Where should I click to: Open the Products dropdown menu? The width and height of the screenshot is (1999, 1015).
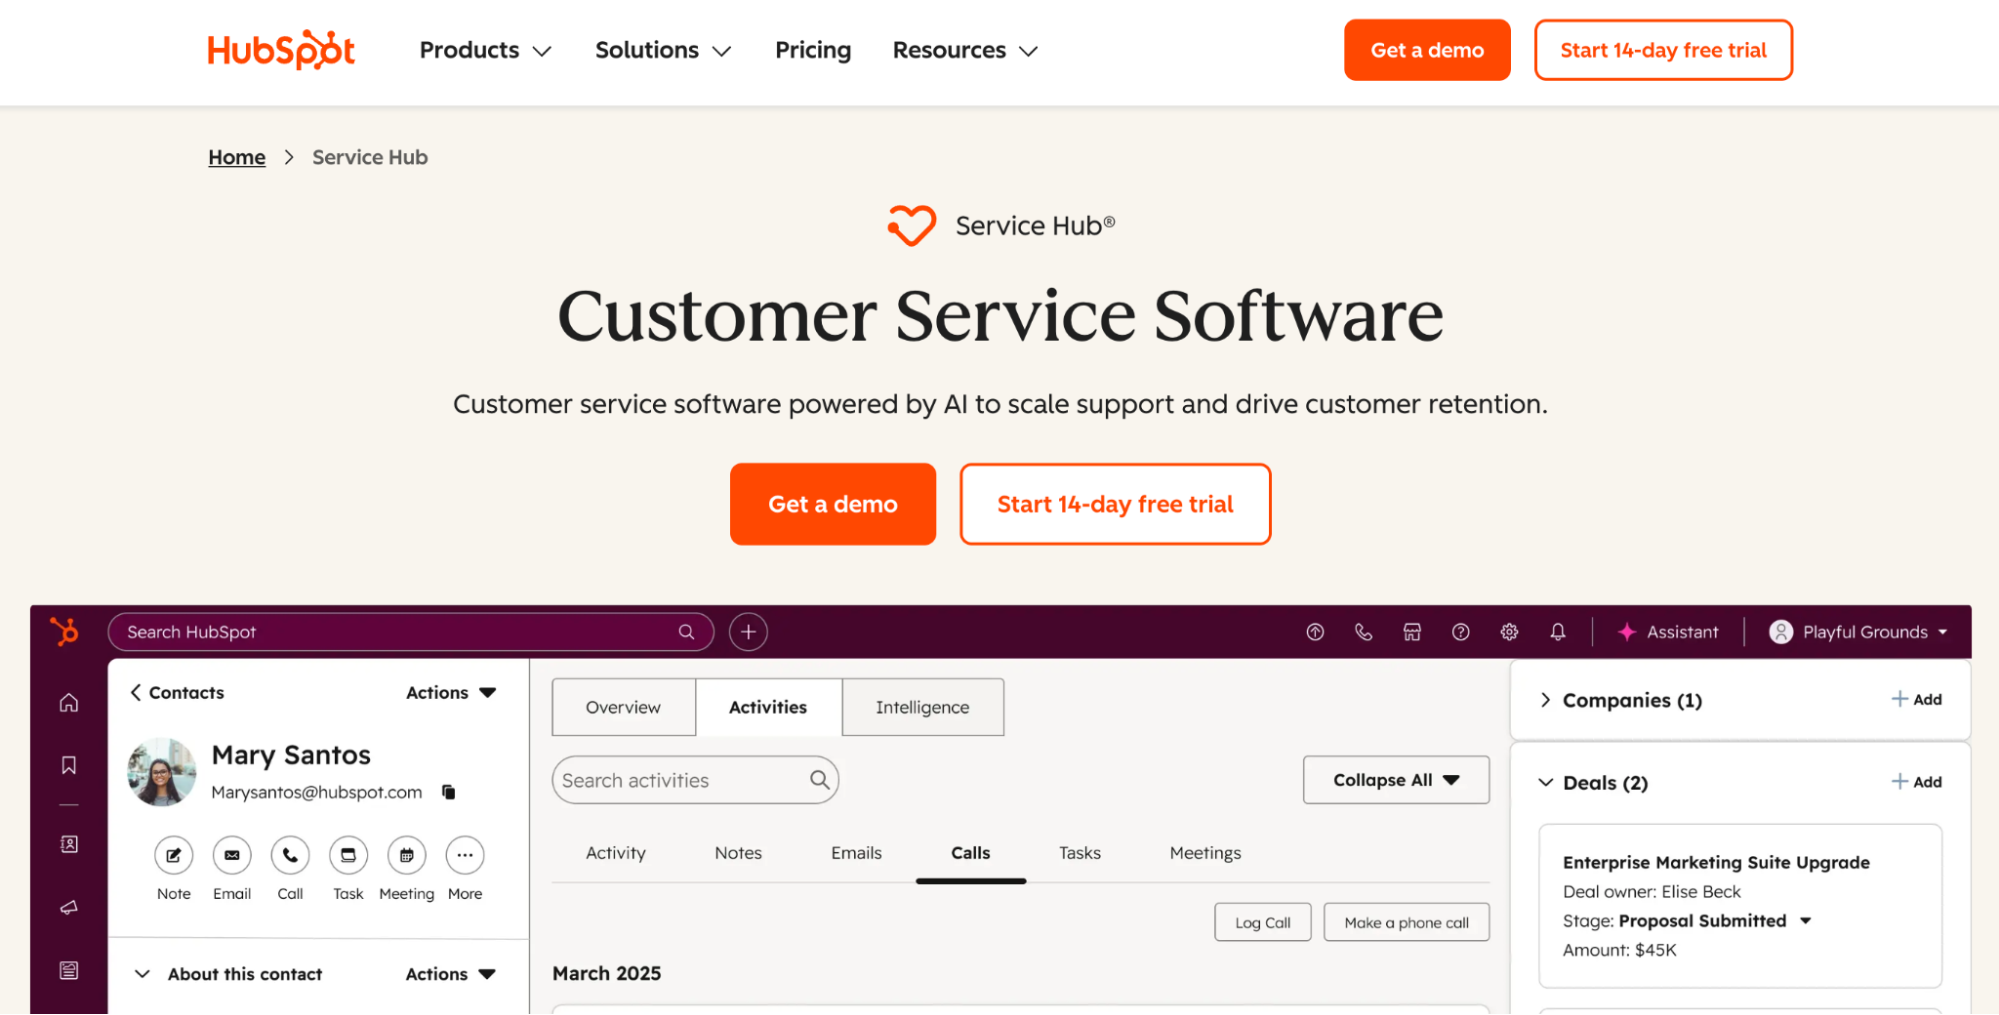(x=485, y=50)
